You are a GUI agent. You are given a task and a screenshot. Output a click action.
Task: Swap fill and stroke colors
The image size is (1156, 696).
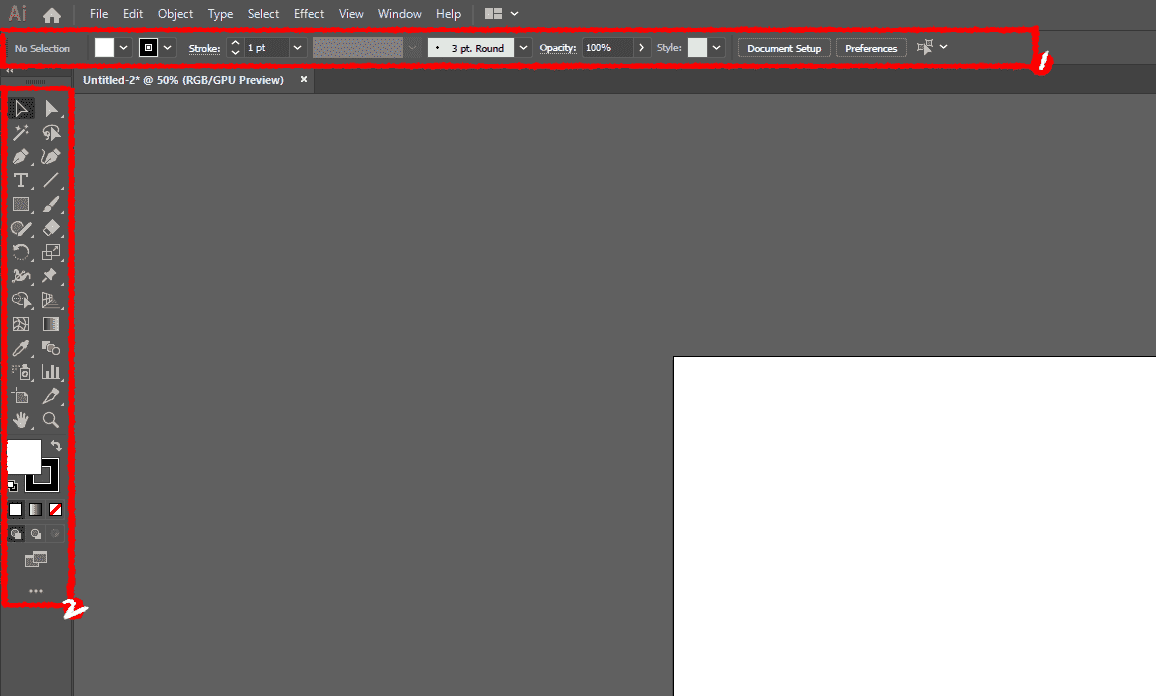click(x=56, y=445)
